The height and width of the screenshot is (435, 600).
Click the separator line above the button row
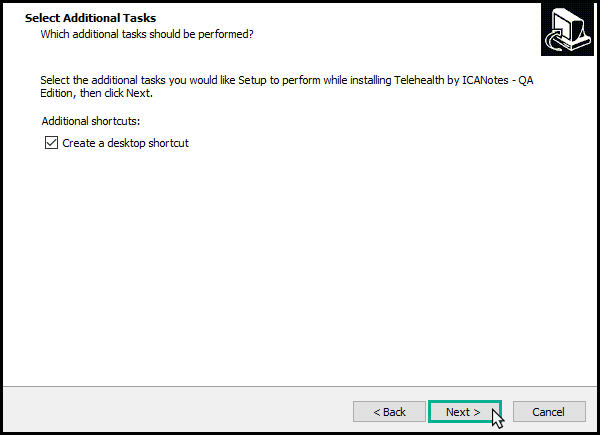pos(300,386)
